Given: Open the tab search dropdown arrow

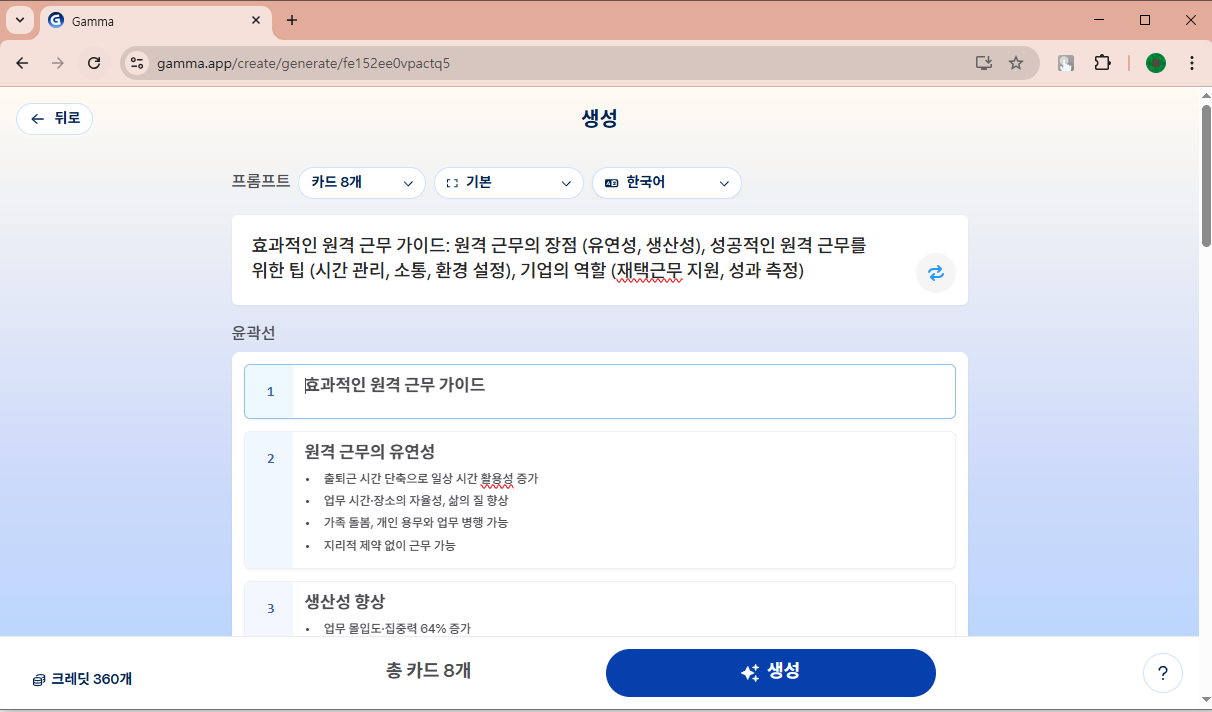Looking at the screenshot, I should [x=20, y=20].
